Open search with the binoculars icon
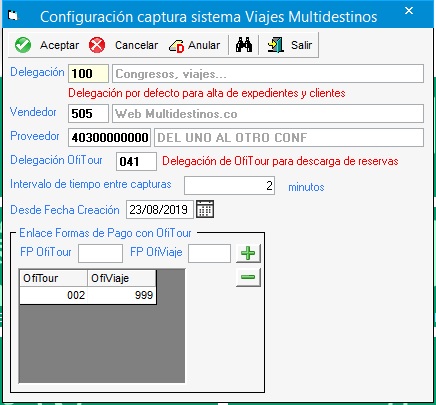 244,45
